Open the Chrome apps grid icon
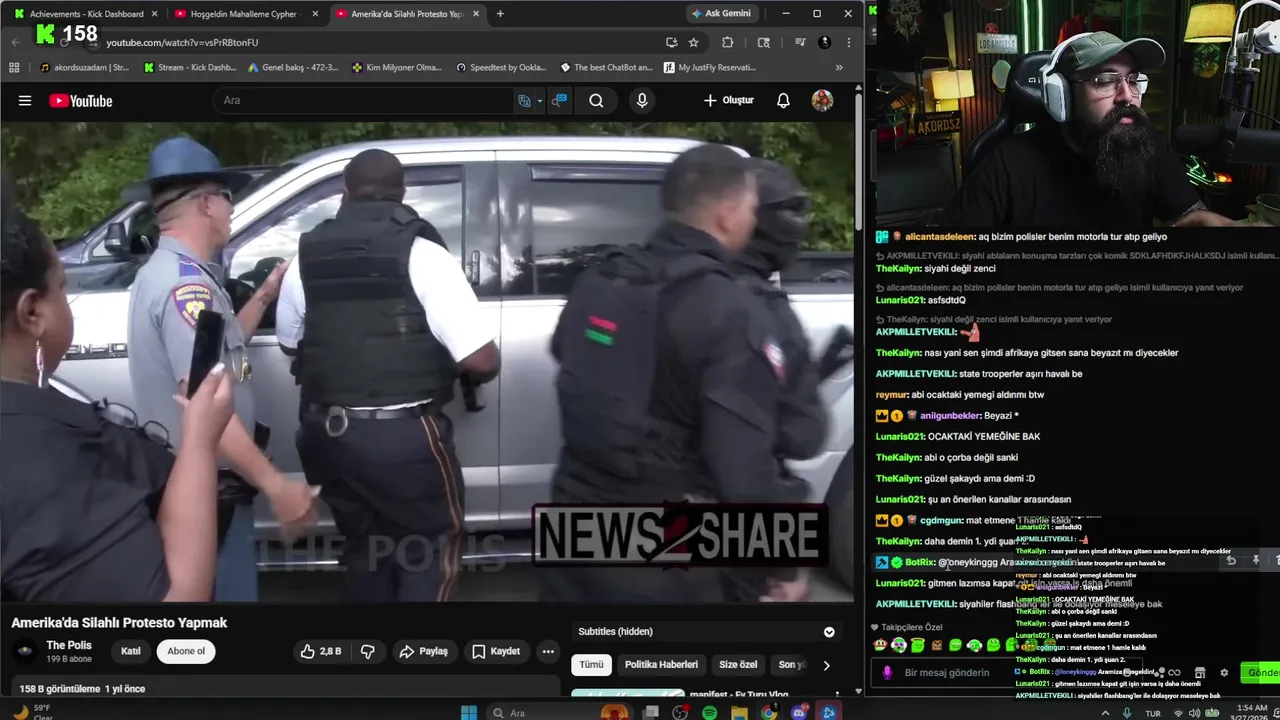 click(x=14, y=67)
